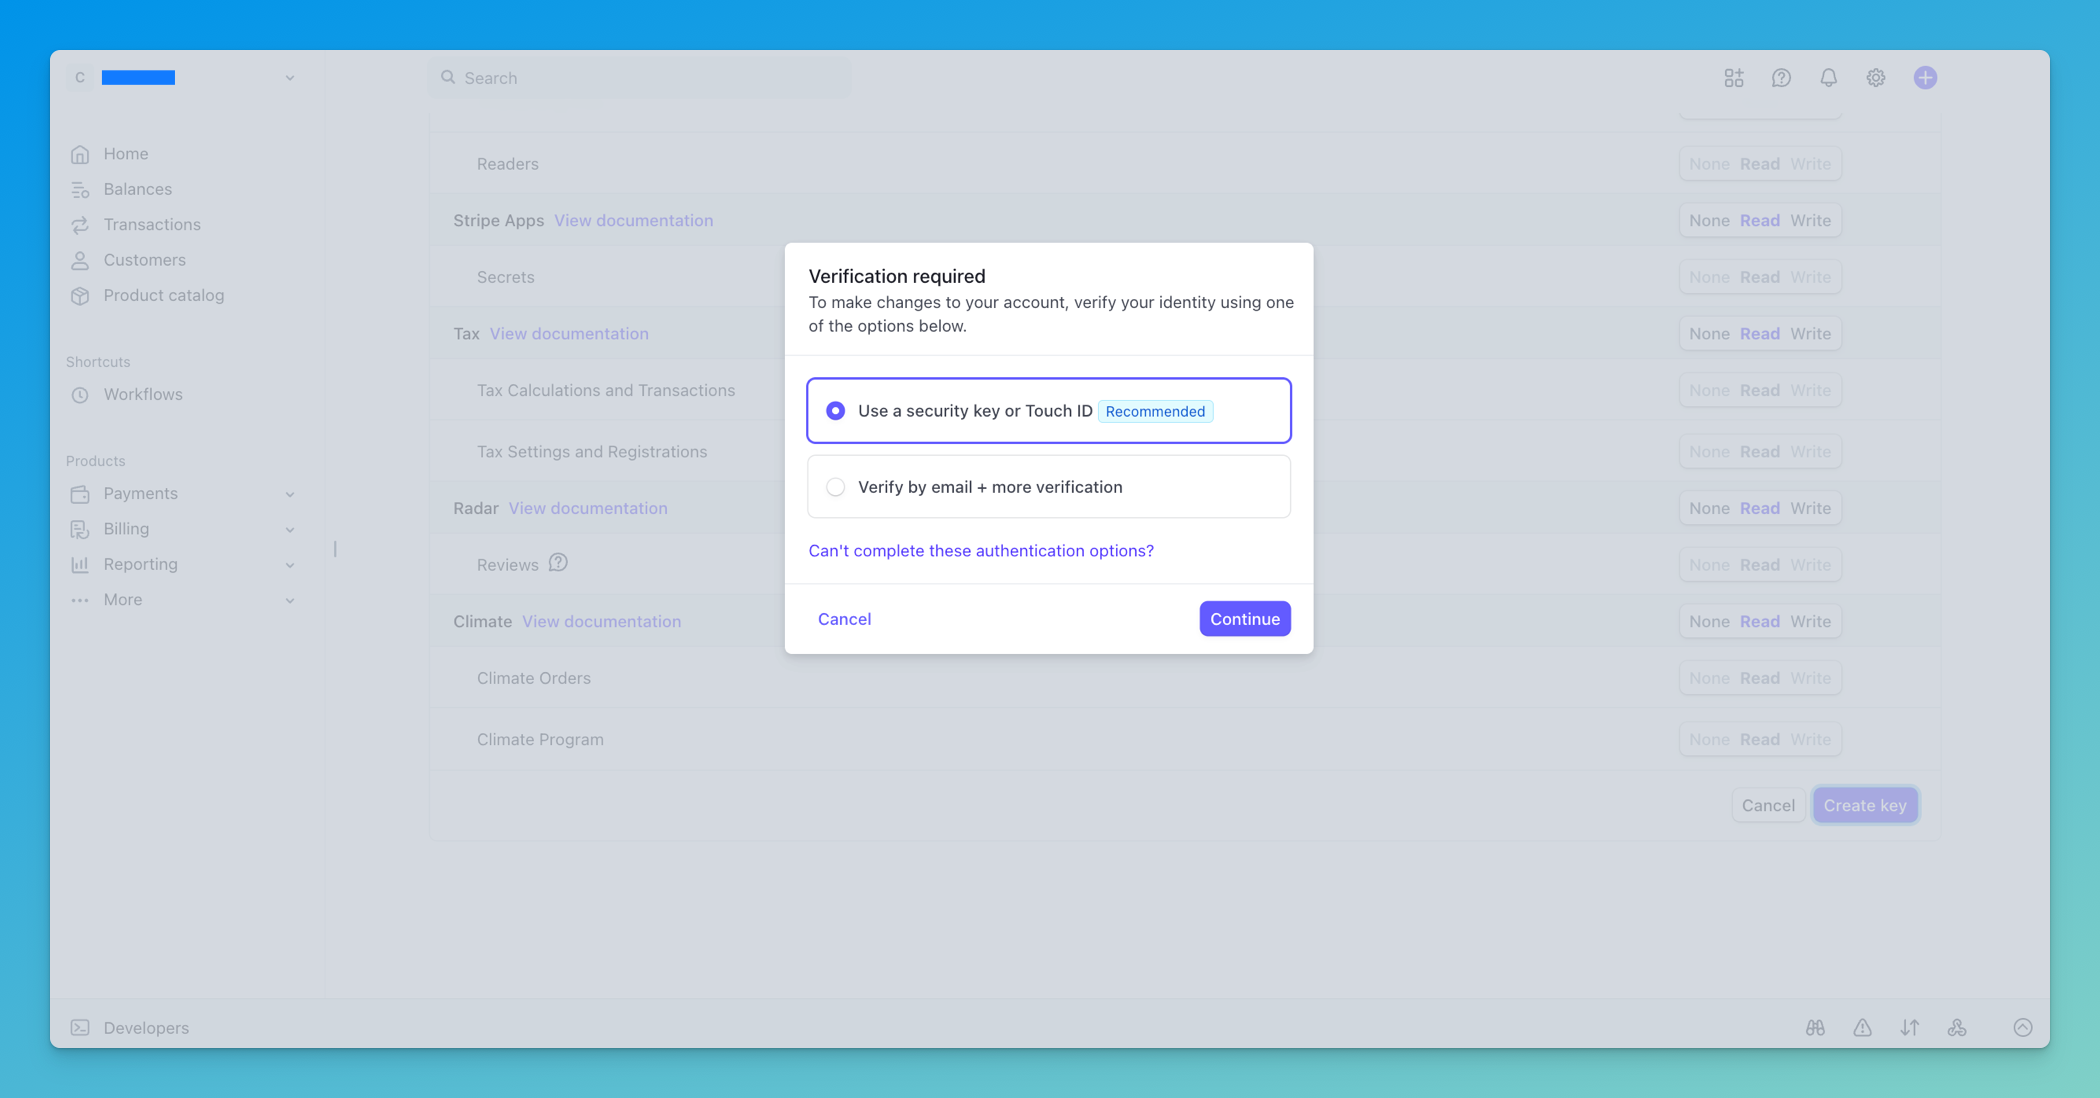
Task: Click the purple plus create icon
Action: pos(1924,77)
